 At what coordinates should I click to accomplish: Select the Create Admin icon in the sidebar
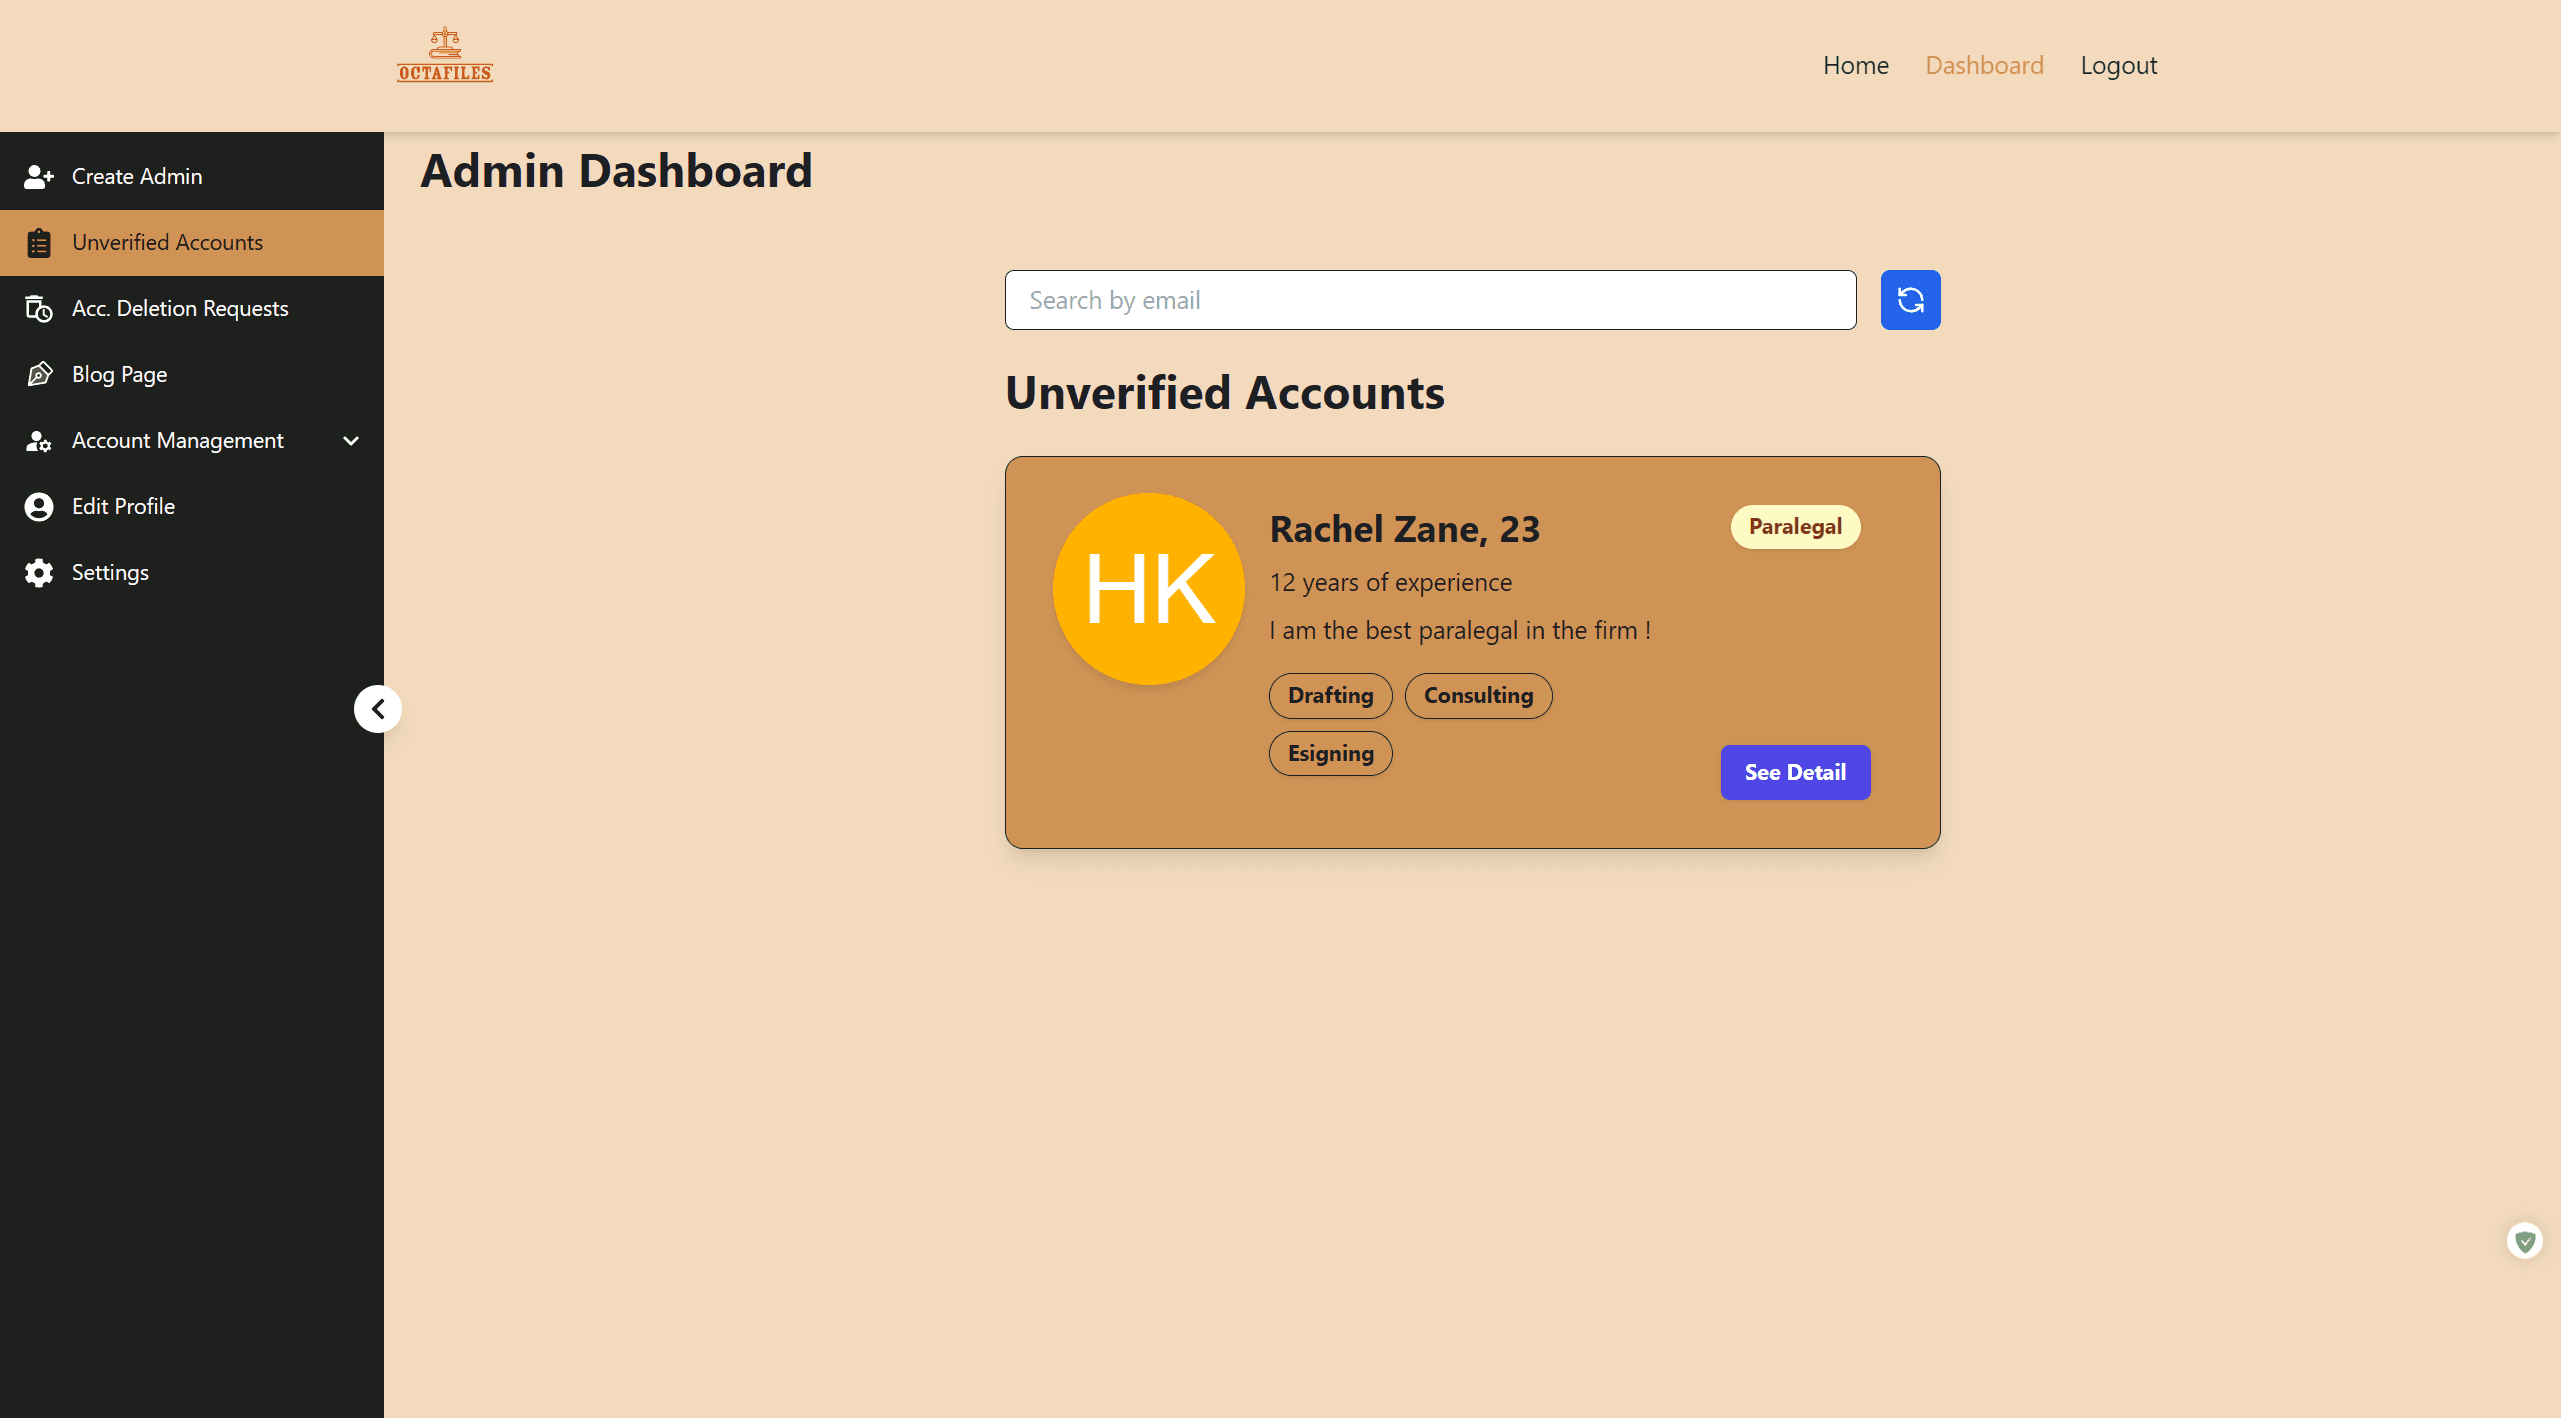click(x=38, y=176)
